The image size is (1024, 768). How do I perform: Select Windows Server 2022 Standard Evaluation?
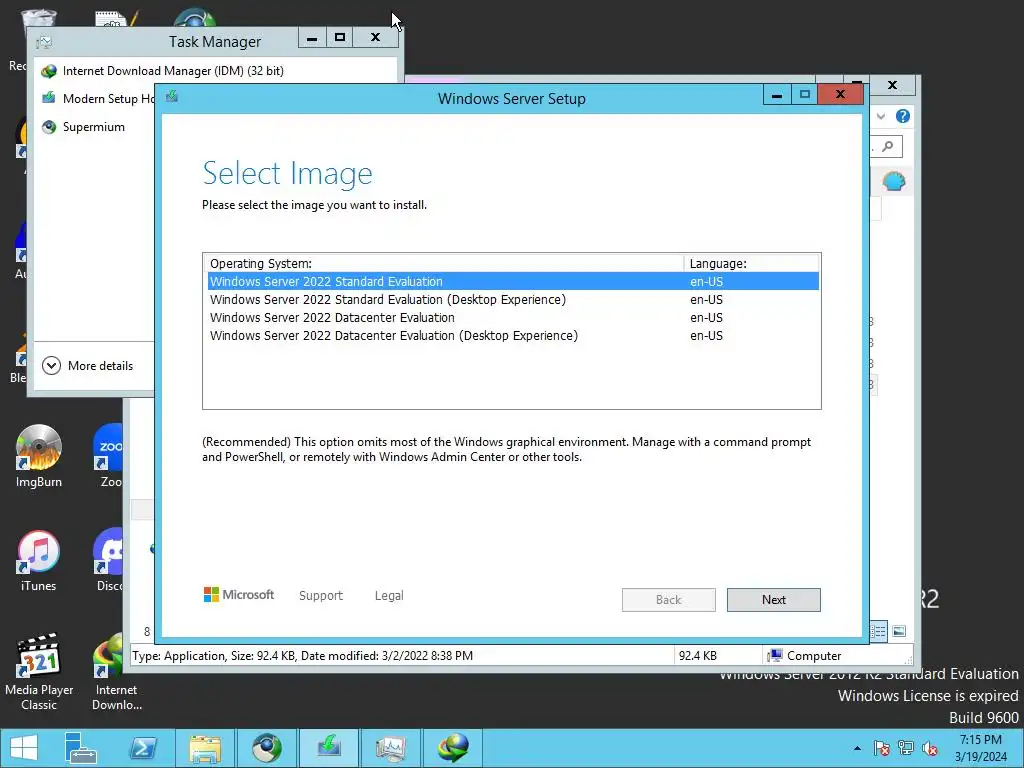[513, 281]
